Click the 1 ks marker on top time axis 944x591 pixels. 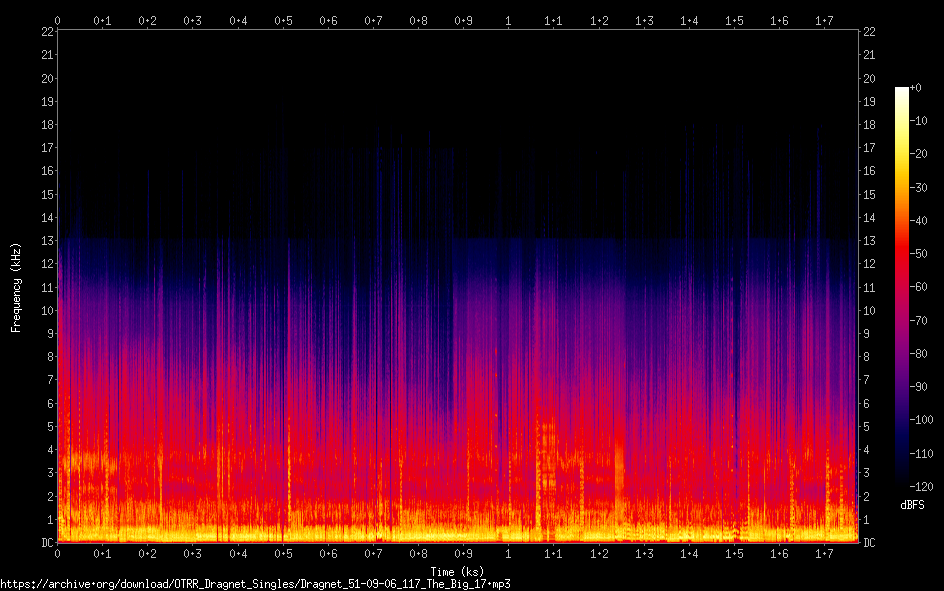pyautogui.click(x=508, y=20)
